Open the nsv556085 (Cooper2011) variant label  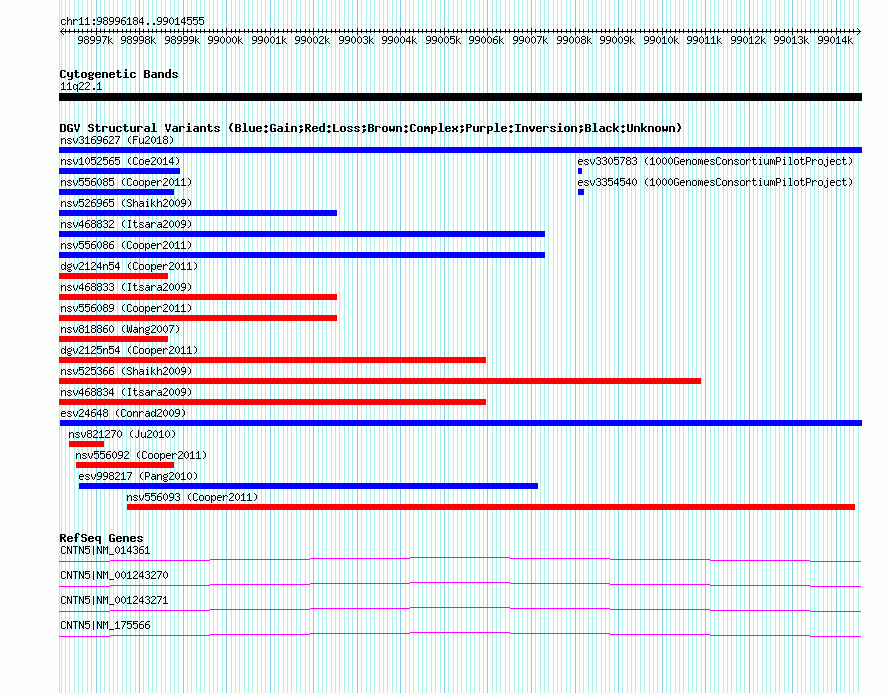click(x=126, y=182)
